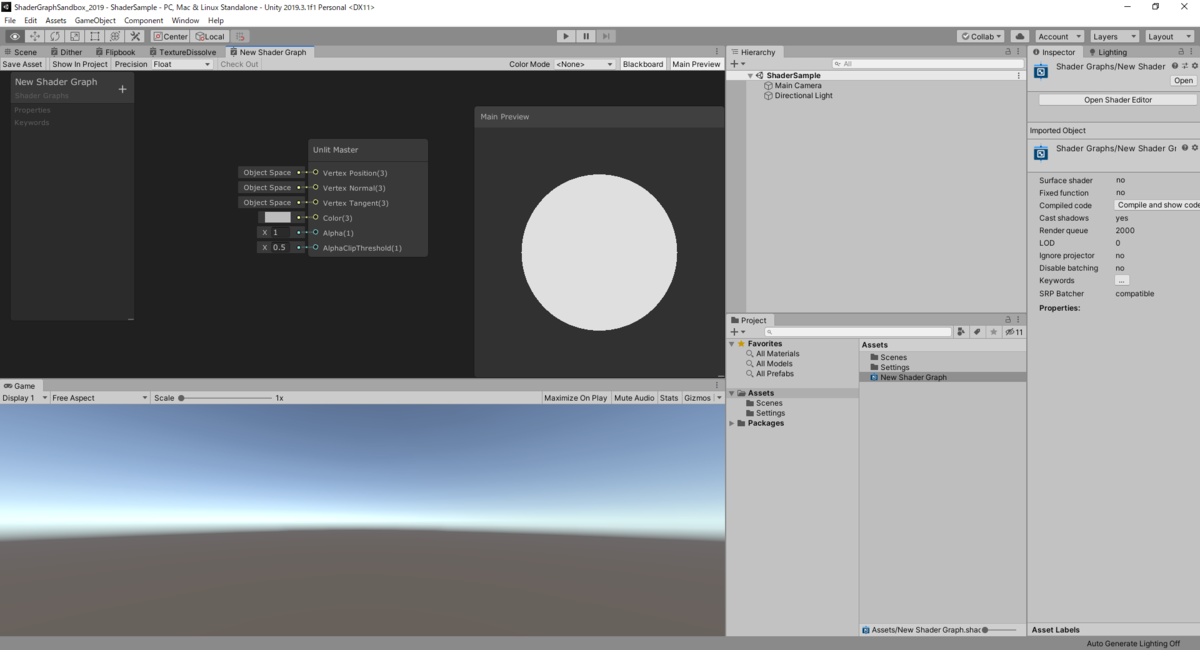Screen dimensions: 1200x650
Task: Lock the Hierarchy panel
Action: pyautogui.click(x=1008, y=52)
